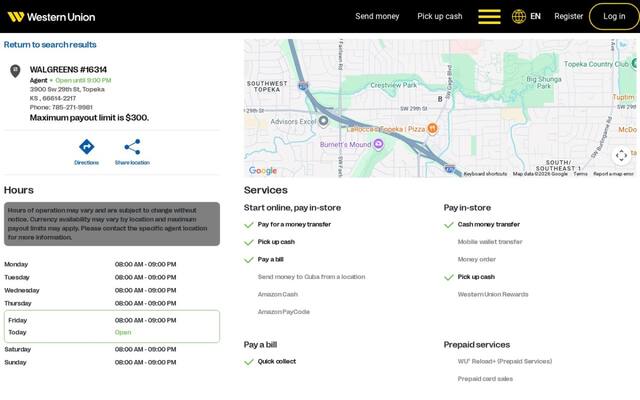640x400 pixels.
Task: Click 'Pick up cash' under Start online
Action: pyautogui.click(x=276, y=242)
